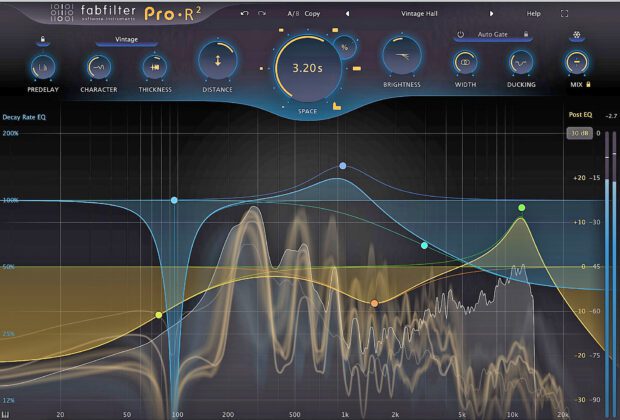Open the Auto Gate settings label
This screenshot has height=420, width=620.
click(492, 34)
